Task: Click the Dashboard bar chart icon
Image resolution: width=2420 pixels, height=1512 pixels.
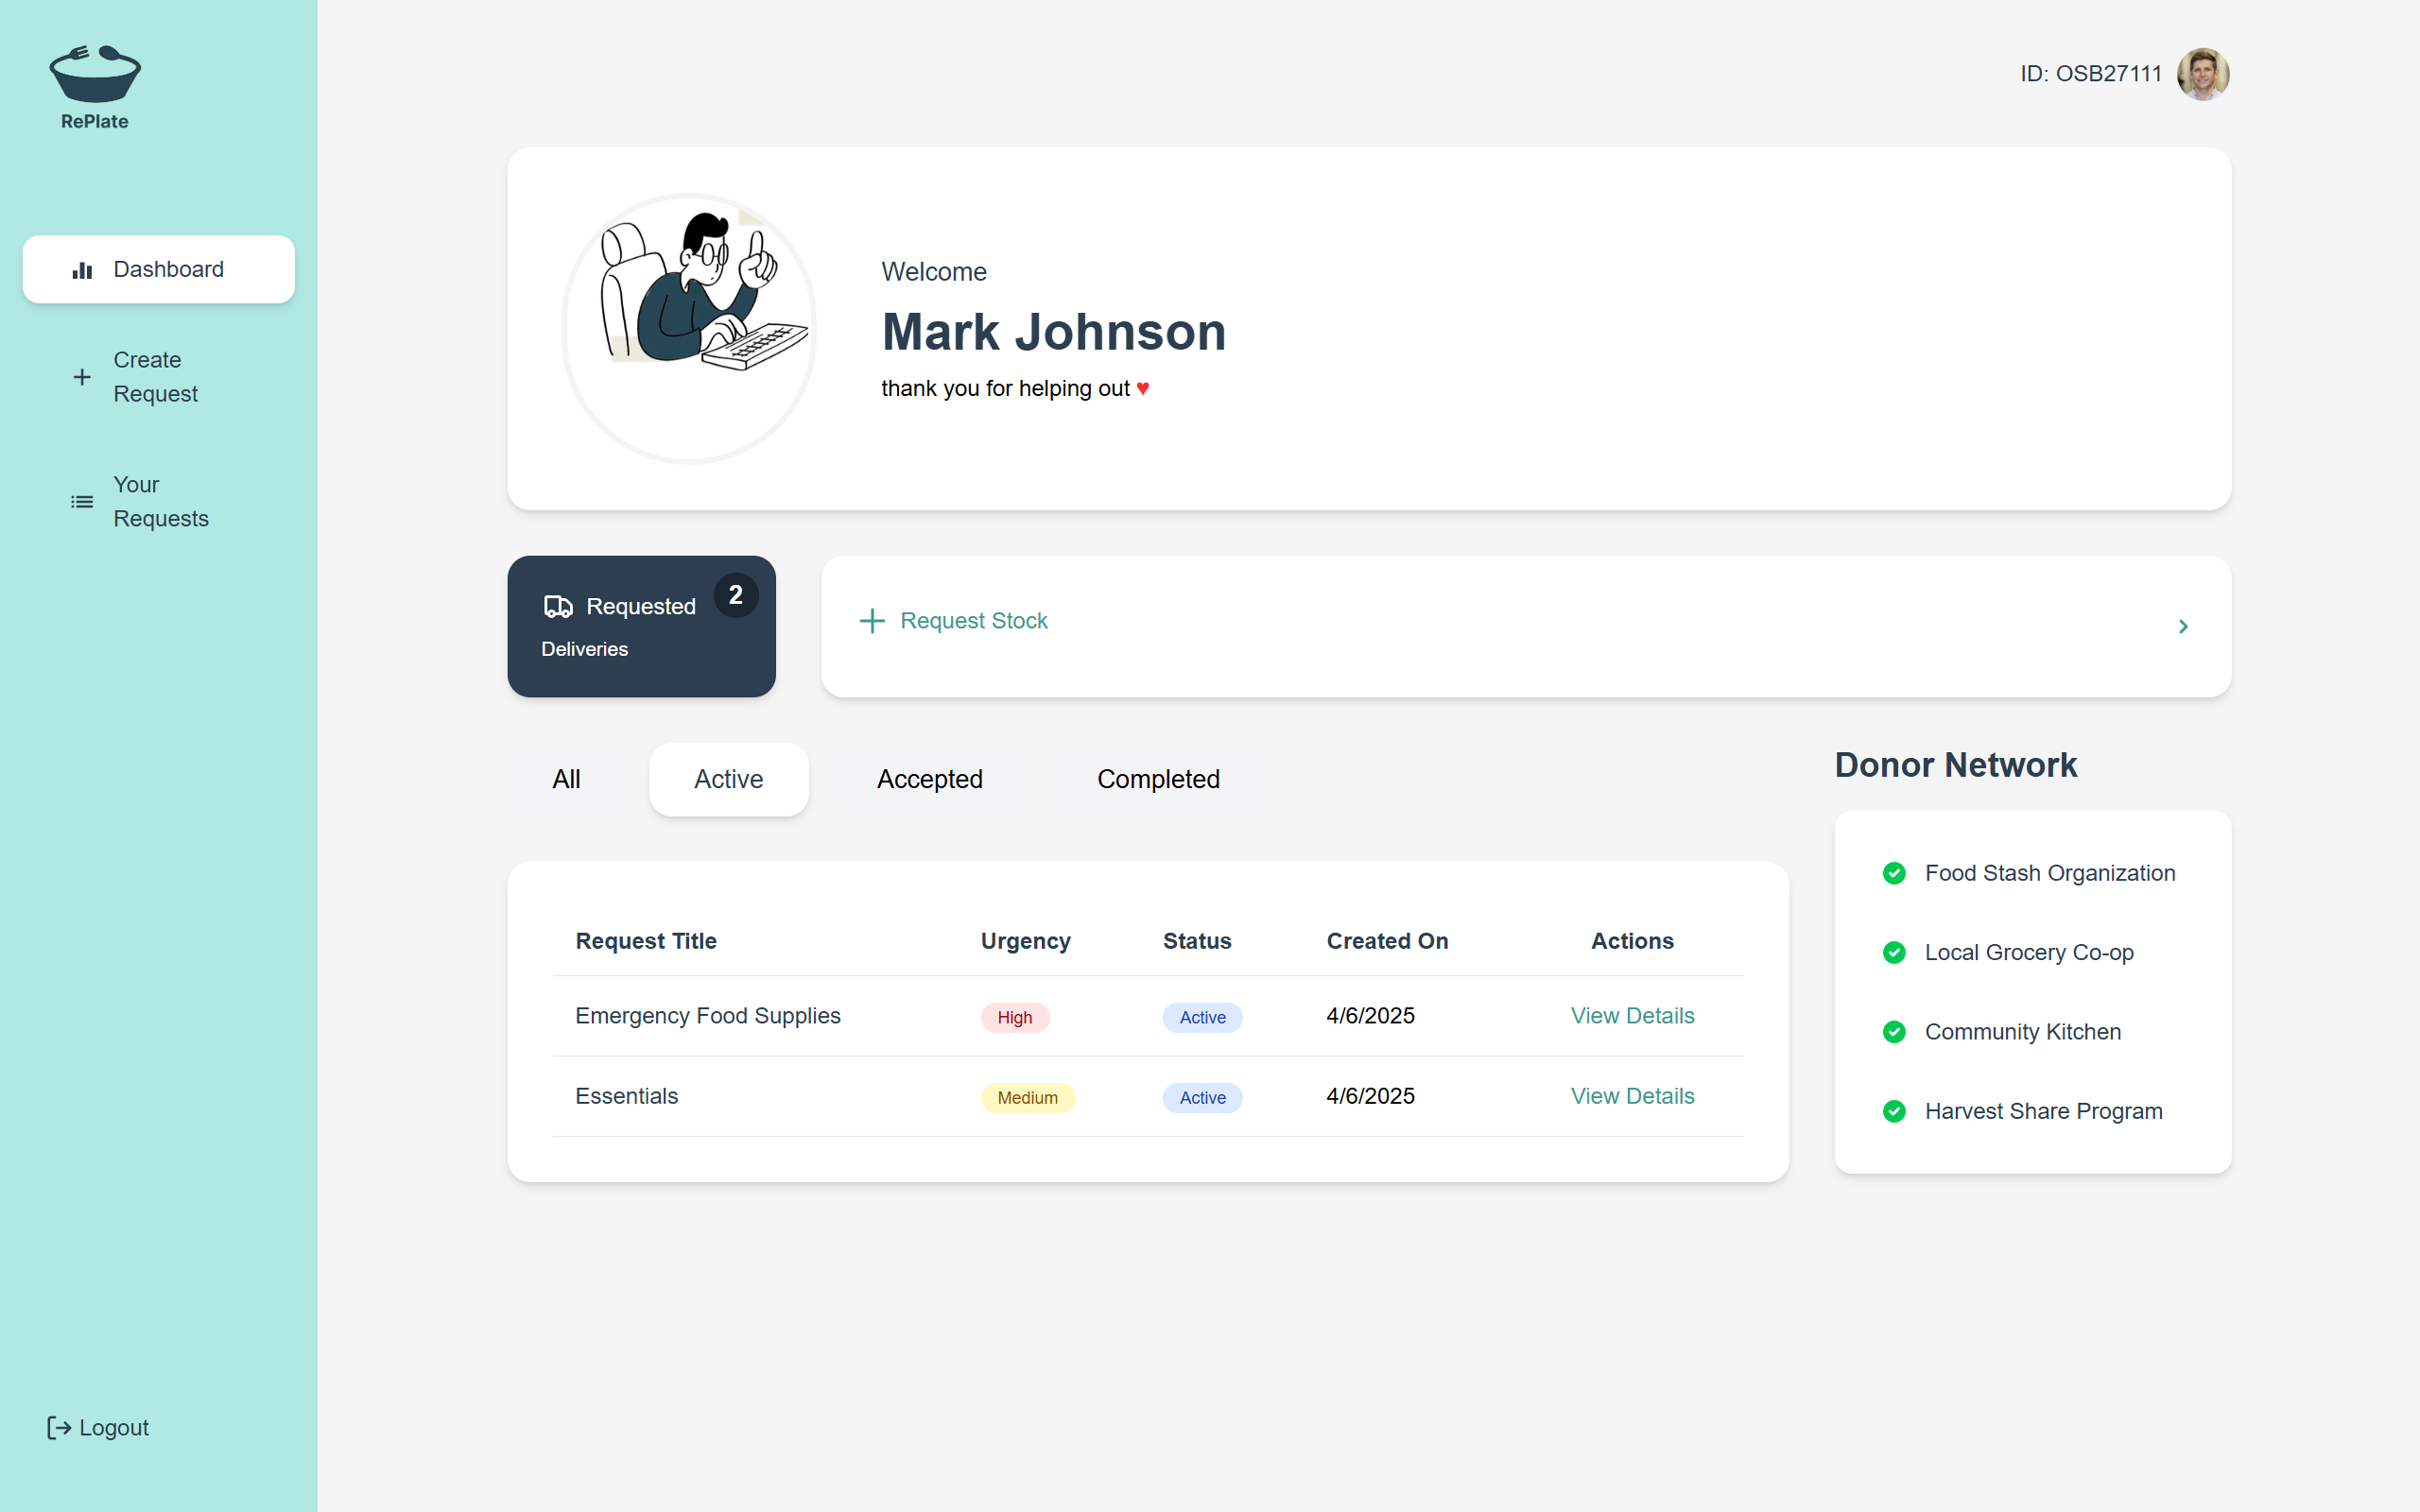Action: (82, 270)
